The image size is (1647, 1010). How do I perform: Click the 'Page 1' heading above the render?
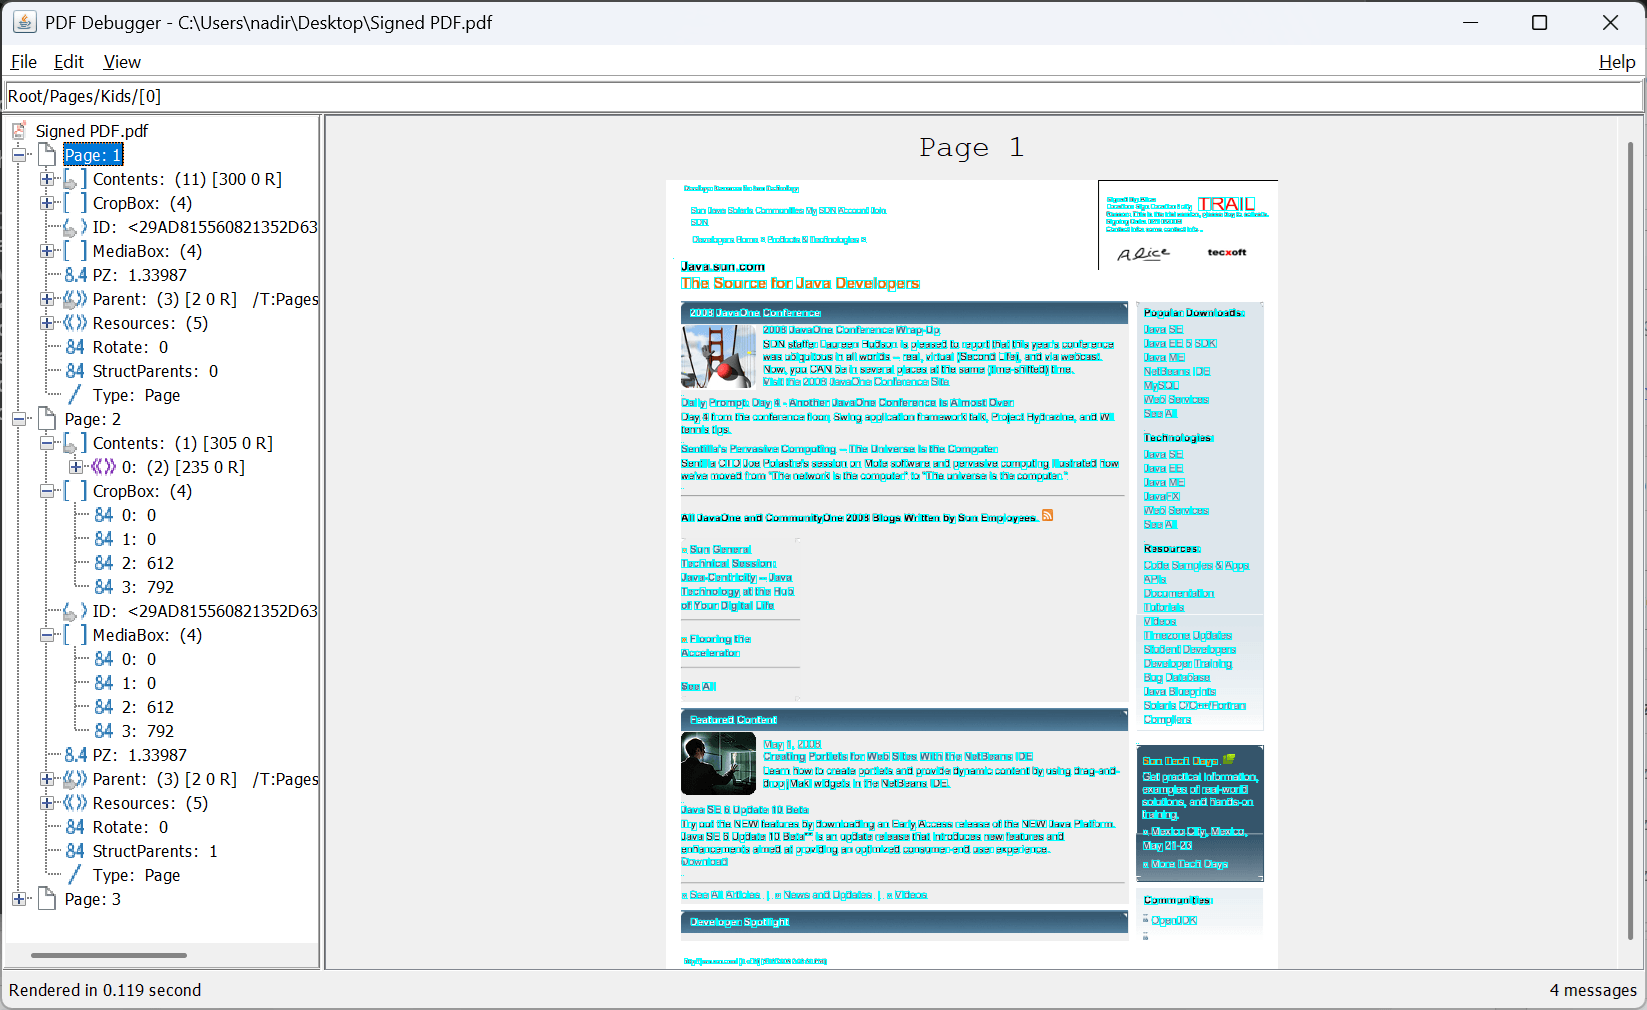pos(972,148)
